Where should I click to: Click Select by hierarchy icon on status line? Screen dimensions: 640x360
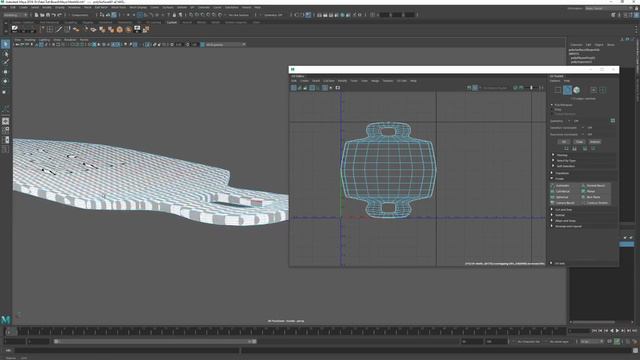point(102,15)
